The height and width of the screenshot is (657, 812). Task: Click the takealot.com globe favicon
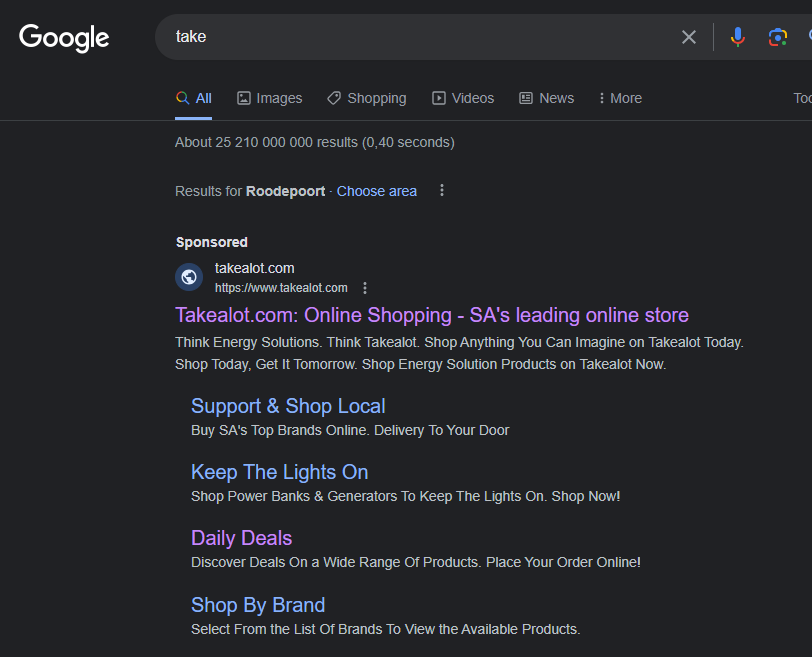tap(189, 277)
